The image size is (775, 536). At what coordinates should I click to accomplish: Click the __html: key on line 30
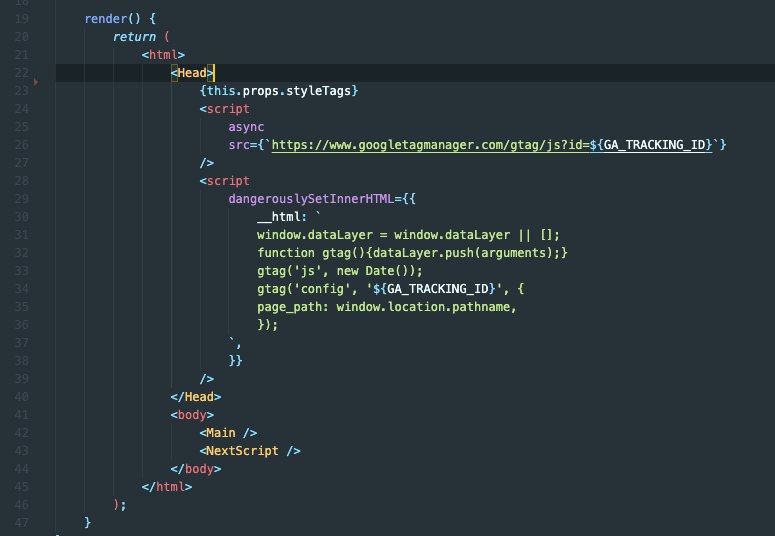point(282,217)
